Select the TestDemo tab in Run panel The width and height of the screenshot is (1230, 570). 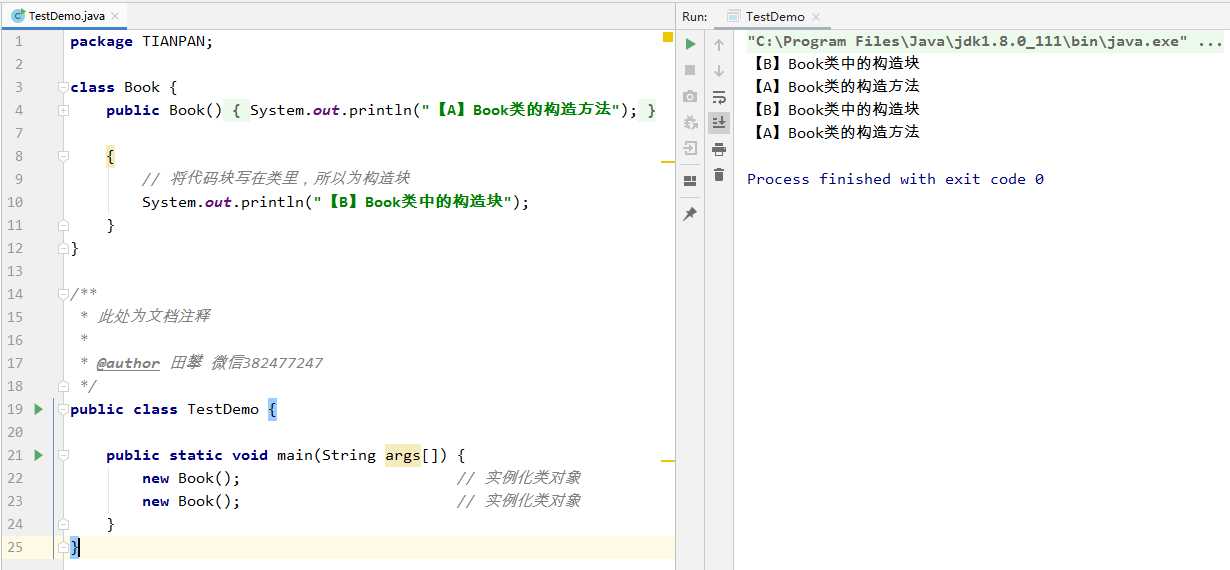pos(775,16)
